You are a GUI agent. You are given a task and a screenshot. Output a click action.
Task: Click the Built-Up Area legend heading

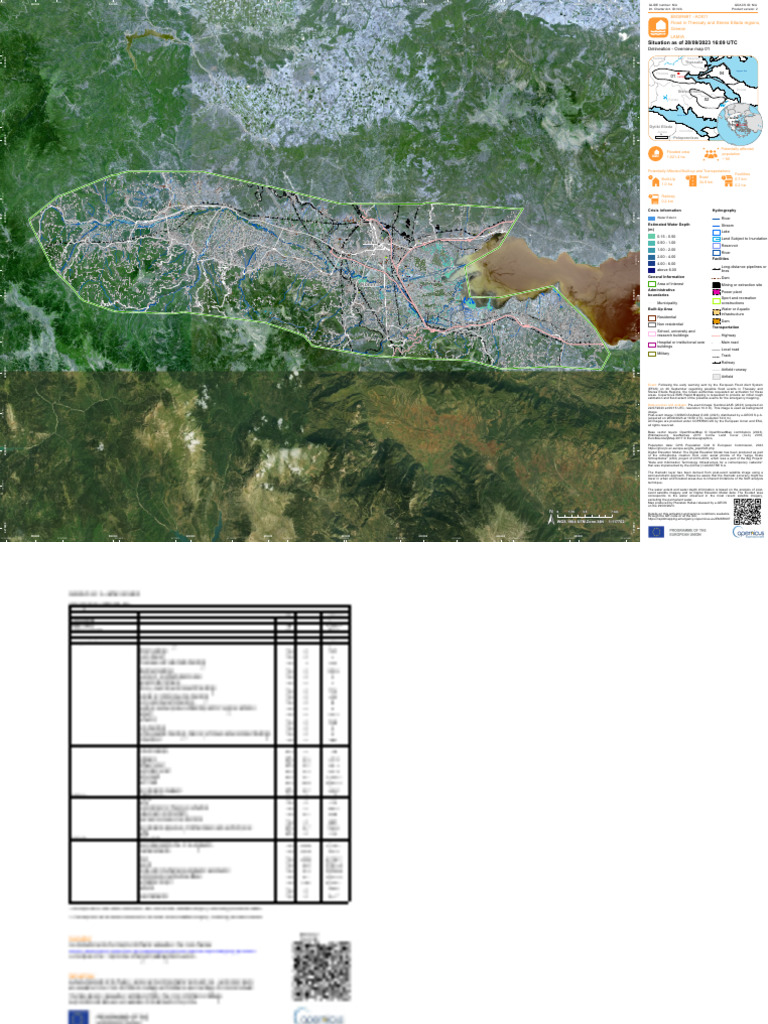(x=660, y=310)
